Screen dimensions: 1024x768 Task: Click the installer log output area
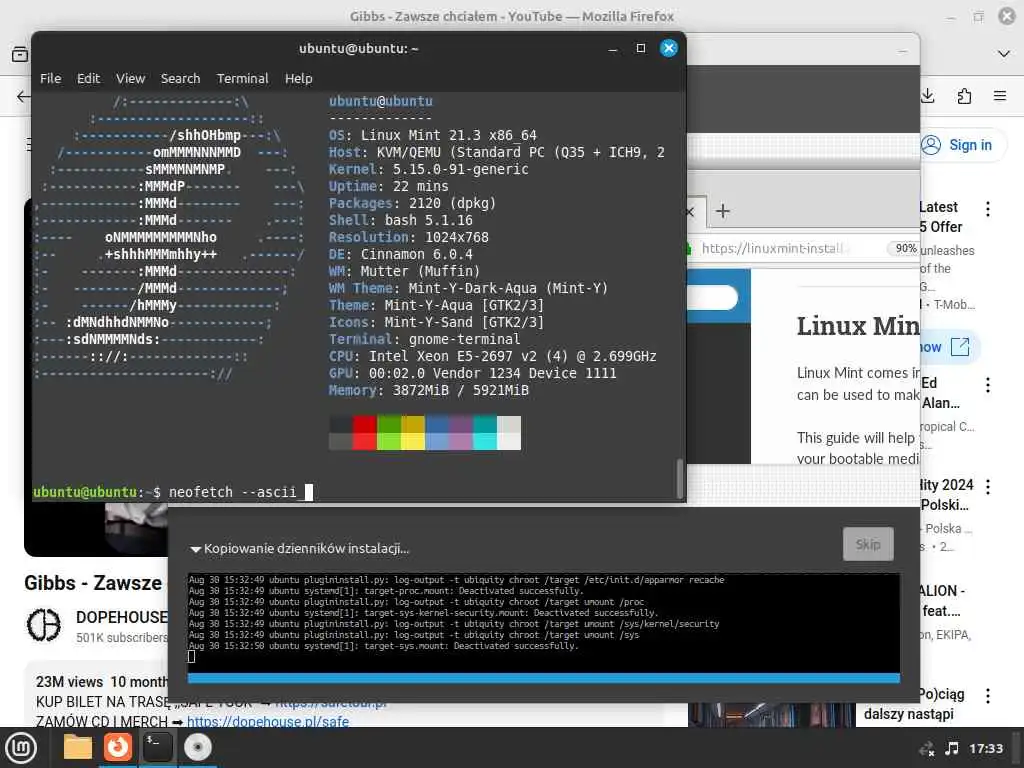(543, 623)
